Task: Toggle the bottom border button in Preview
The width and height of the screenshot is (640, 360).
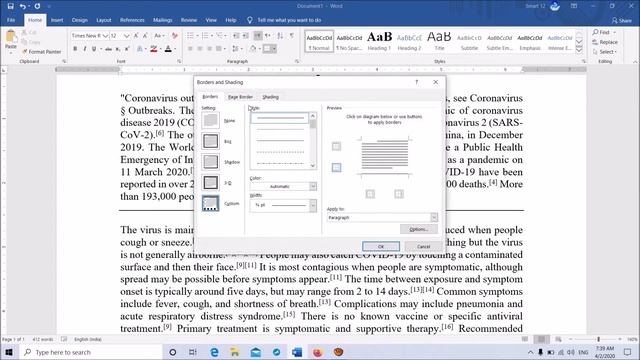Action: click(336, 167)
